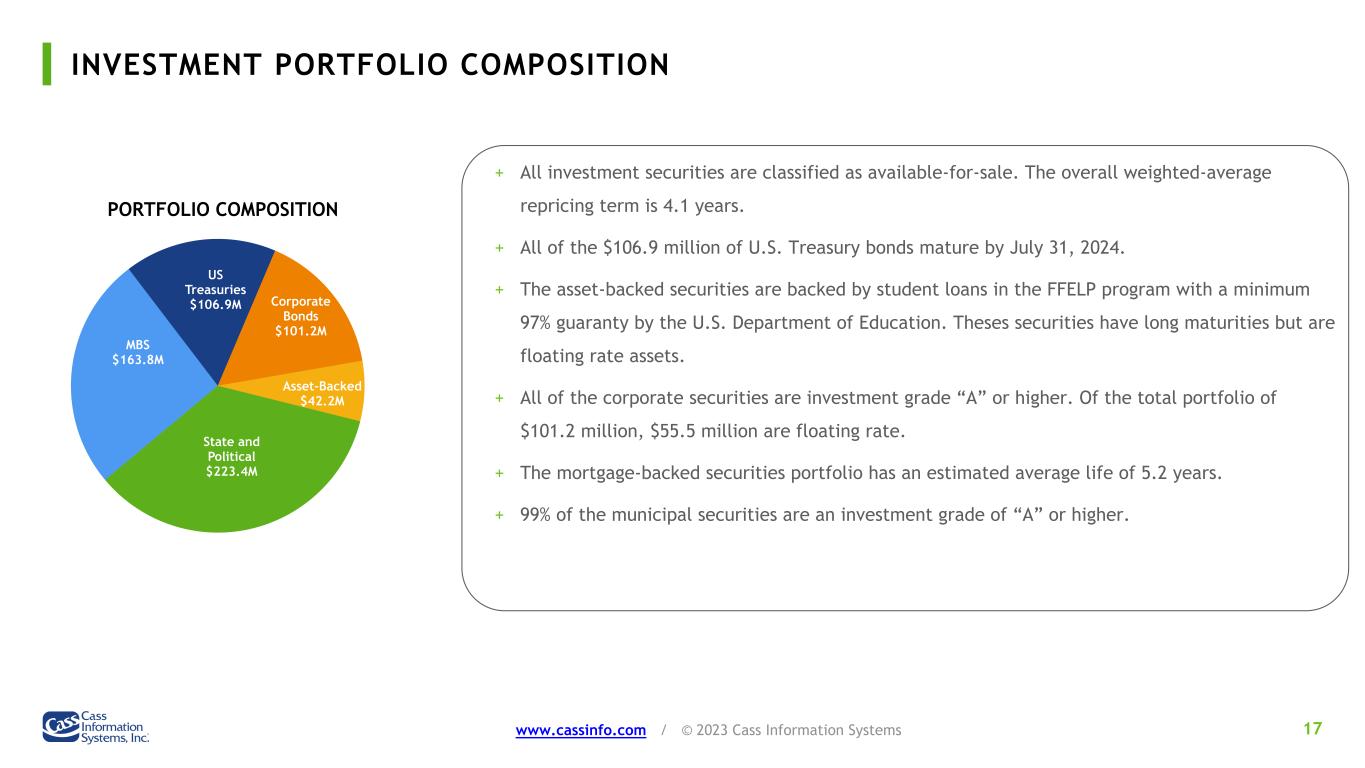Image resolution: width=1365 pixels, height=768 pixels.
Task: Click the plus bullet before available-for-sale text
Action: coord(499,174)
